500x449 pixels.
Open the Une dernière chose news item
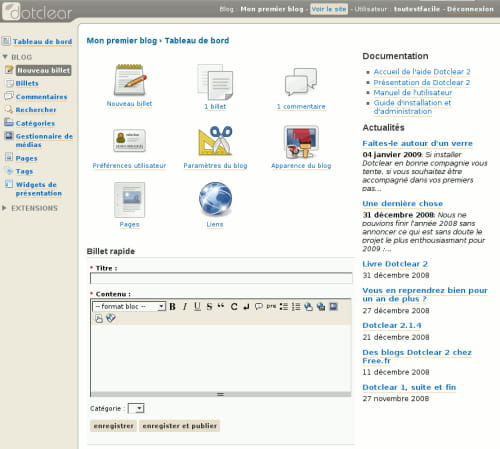tap(403, 203)
